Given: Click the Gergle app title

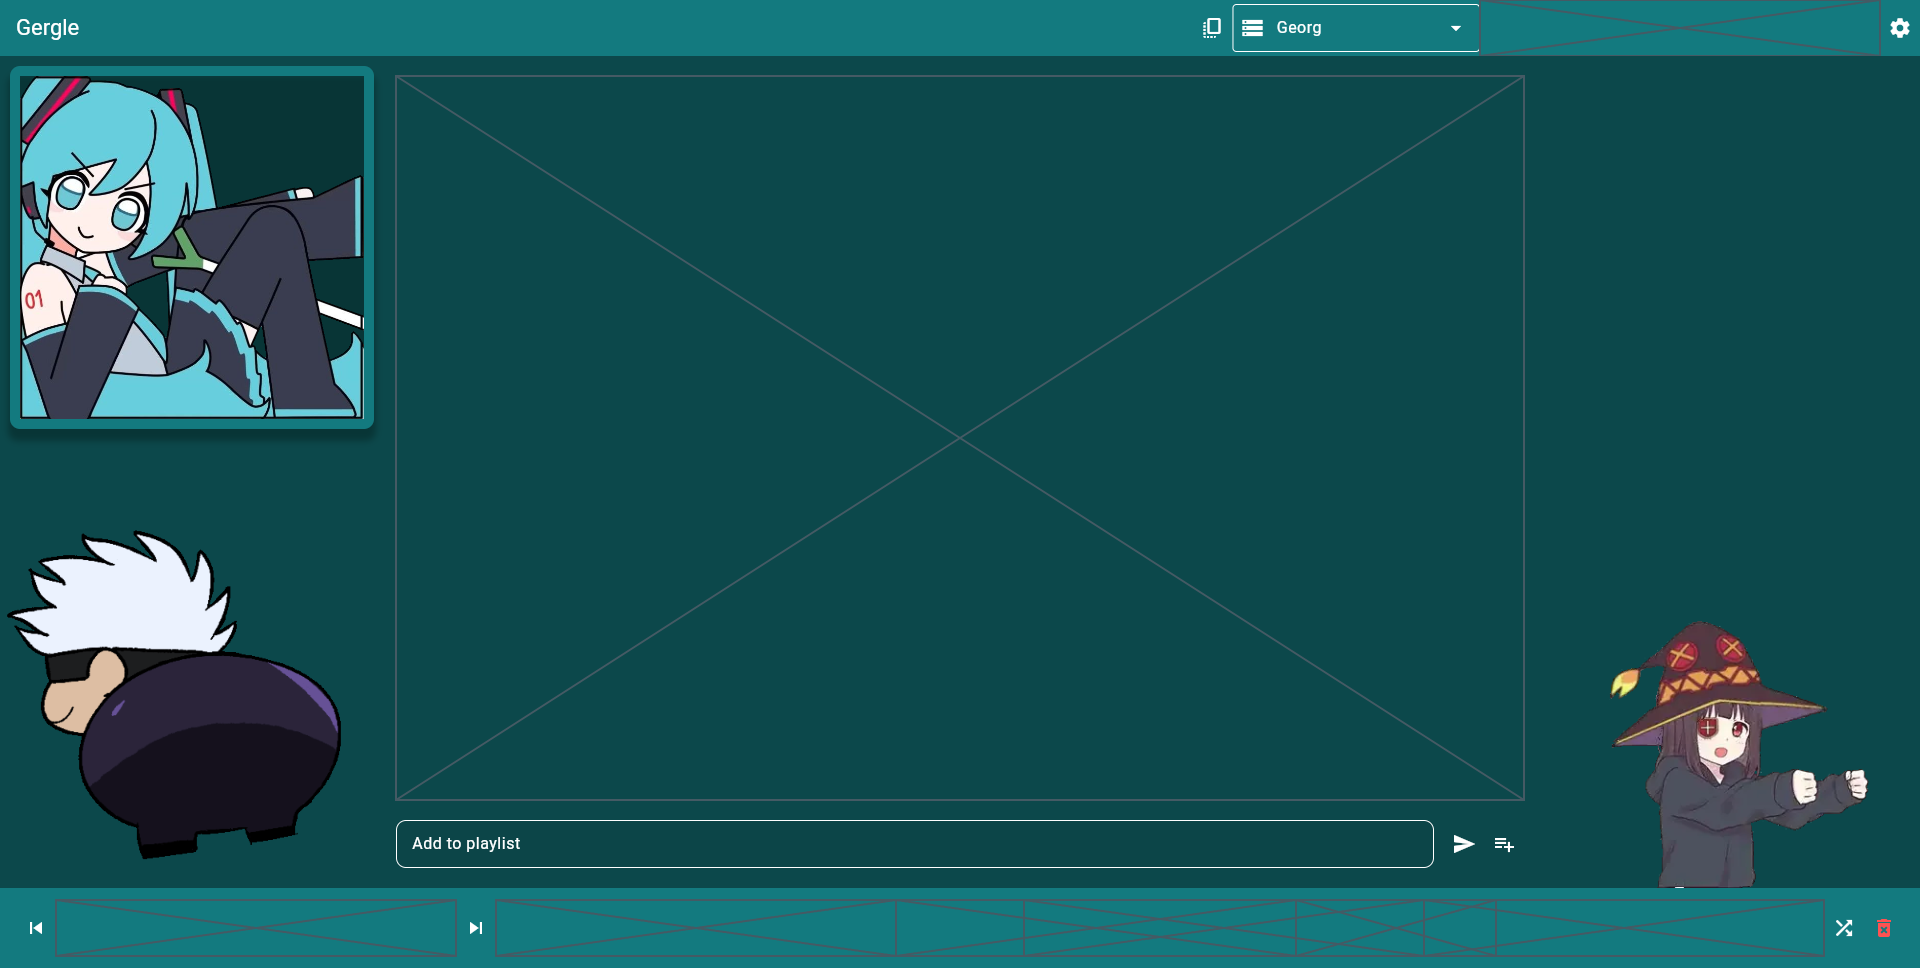Looking at the screenshot, I should (48, 28).
